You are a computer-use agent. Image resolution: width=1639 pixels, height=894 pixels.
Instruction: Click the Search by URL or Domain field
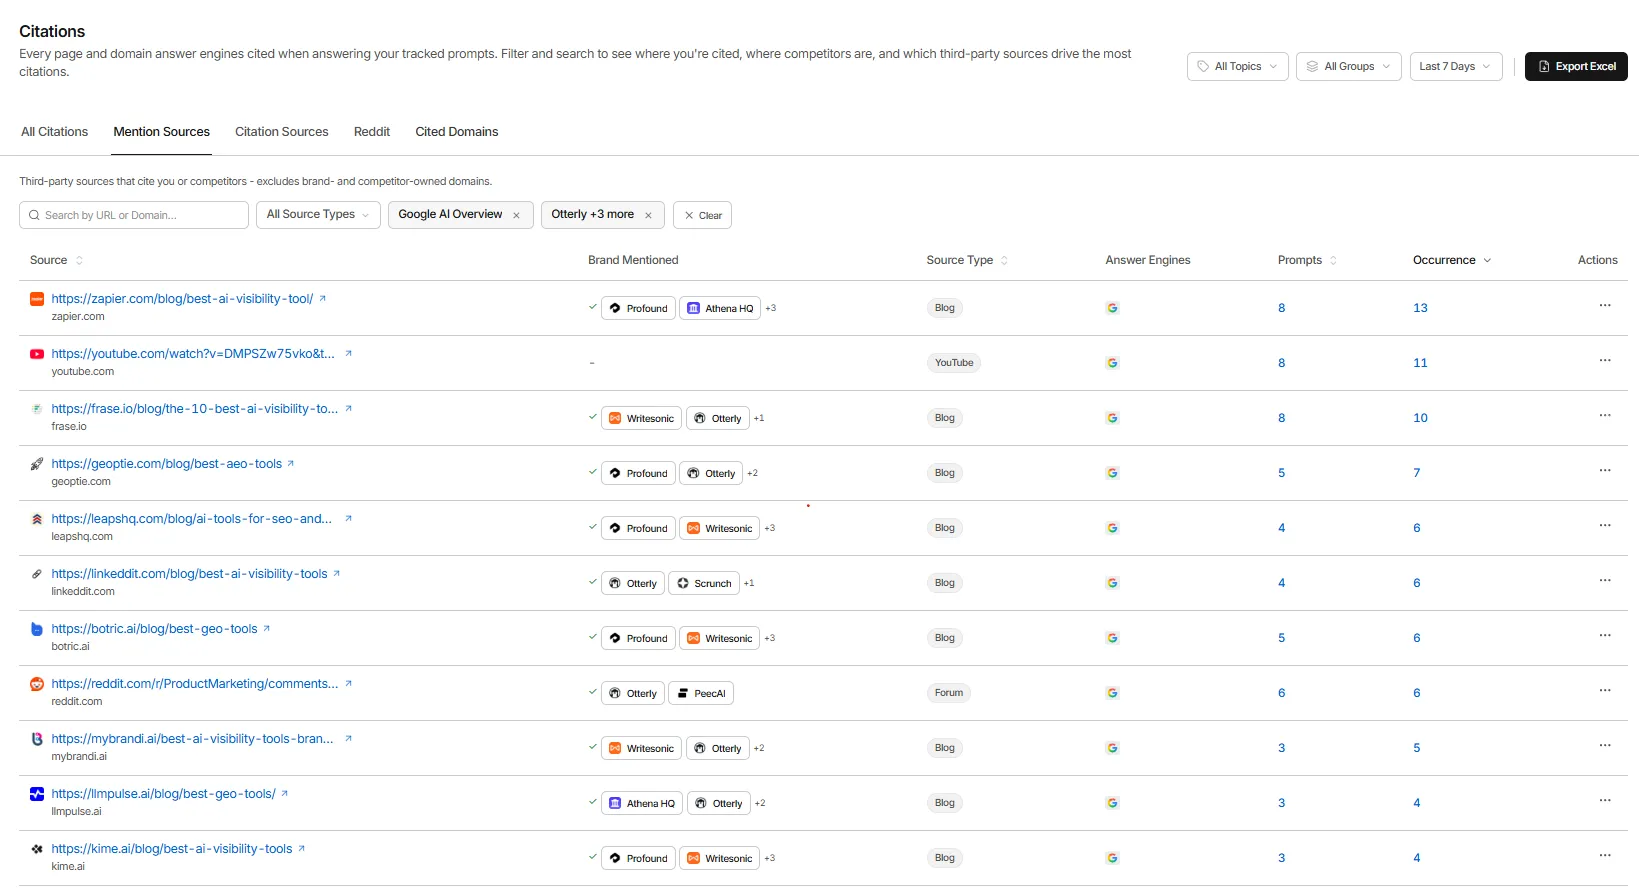pyautogui.click(x=134, y=215)
